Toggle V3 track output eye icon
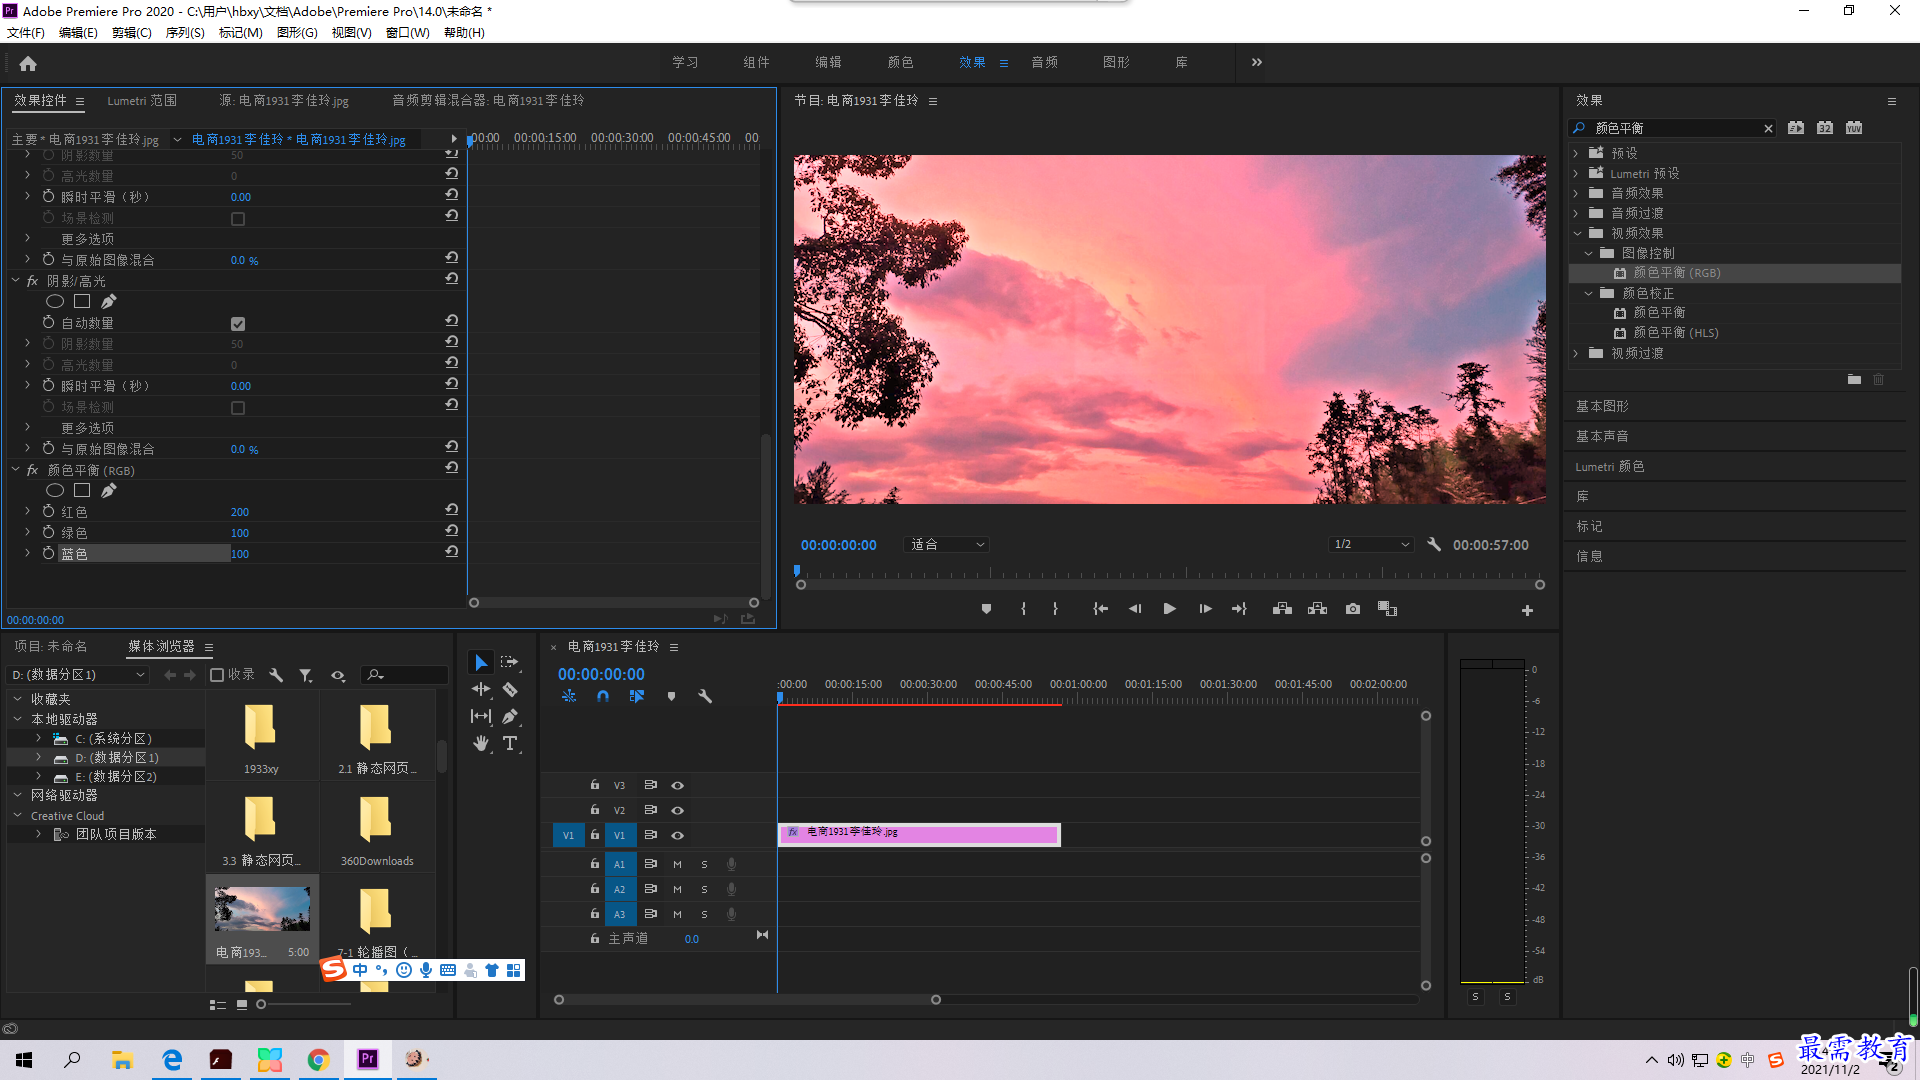1920x1080 pixels. click(x=677, y=786)
